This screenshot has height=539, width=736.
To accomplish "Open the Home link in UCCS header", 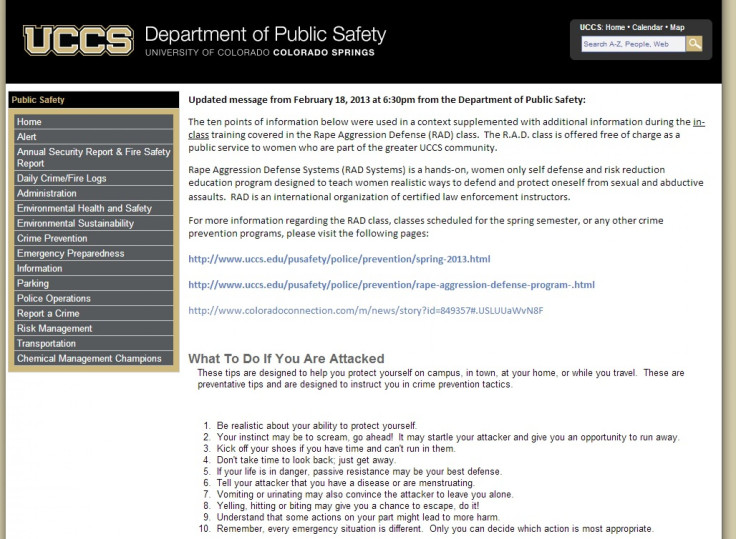I will click(x=615, y=27).
